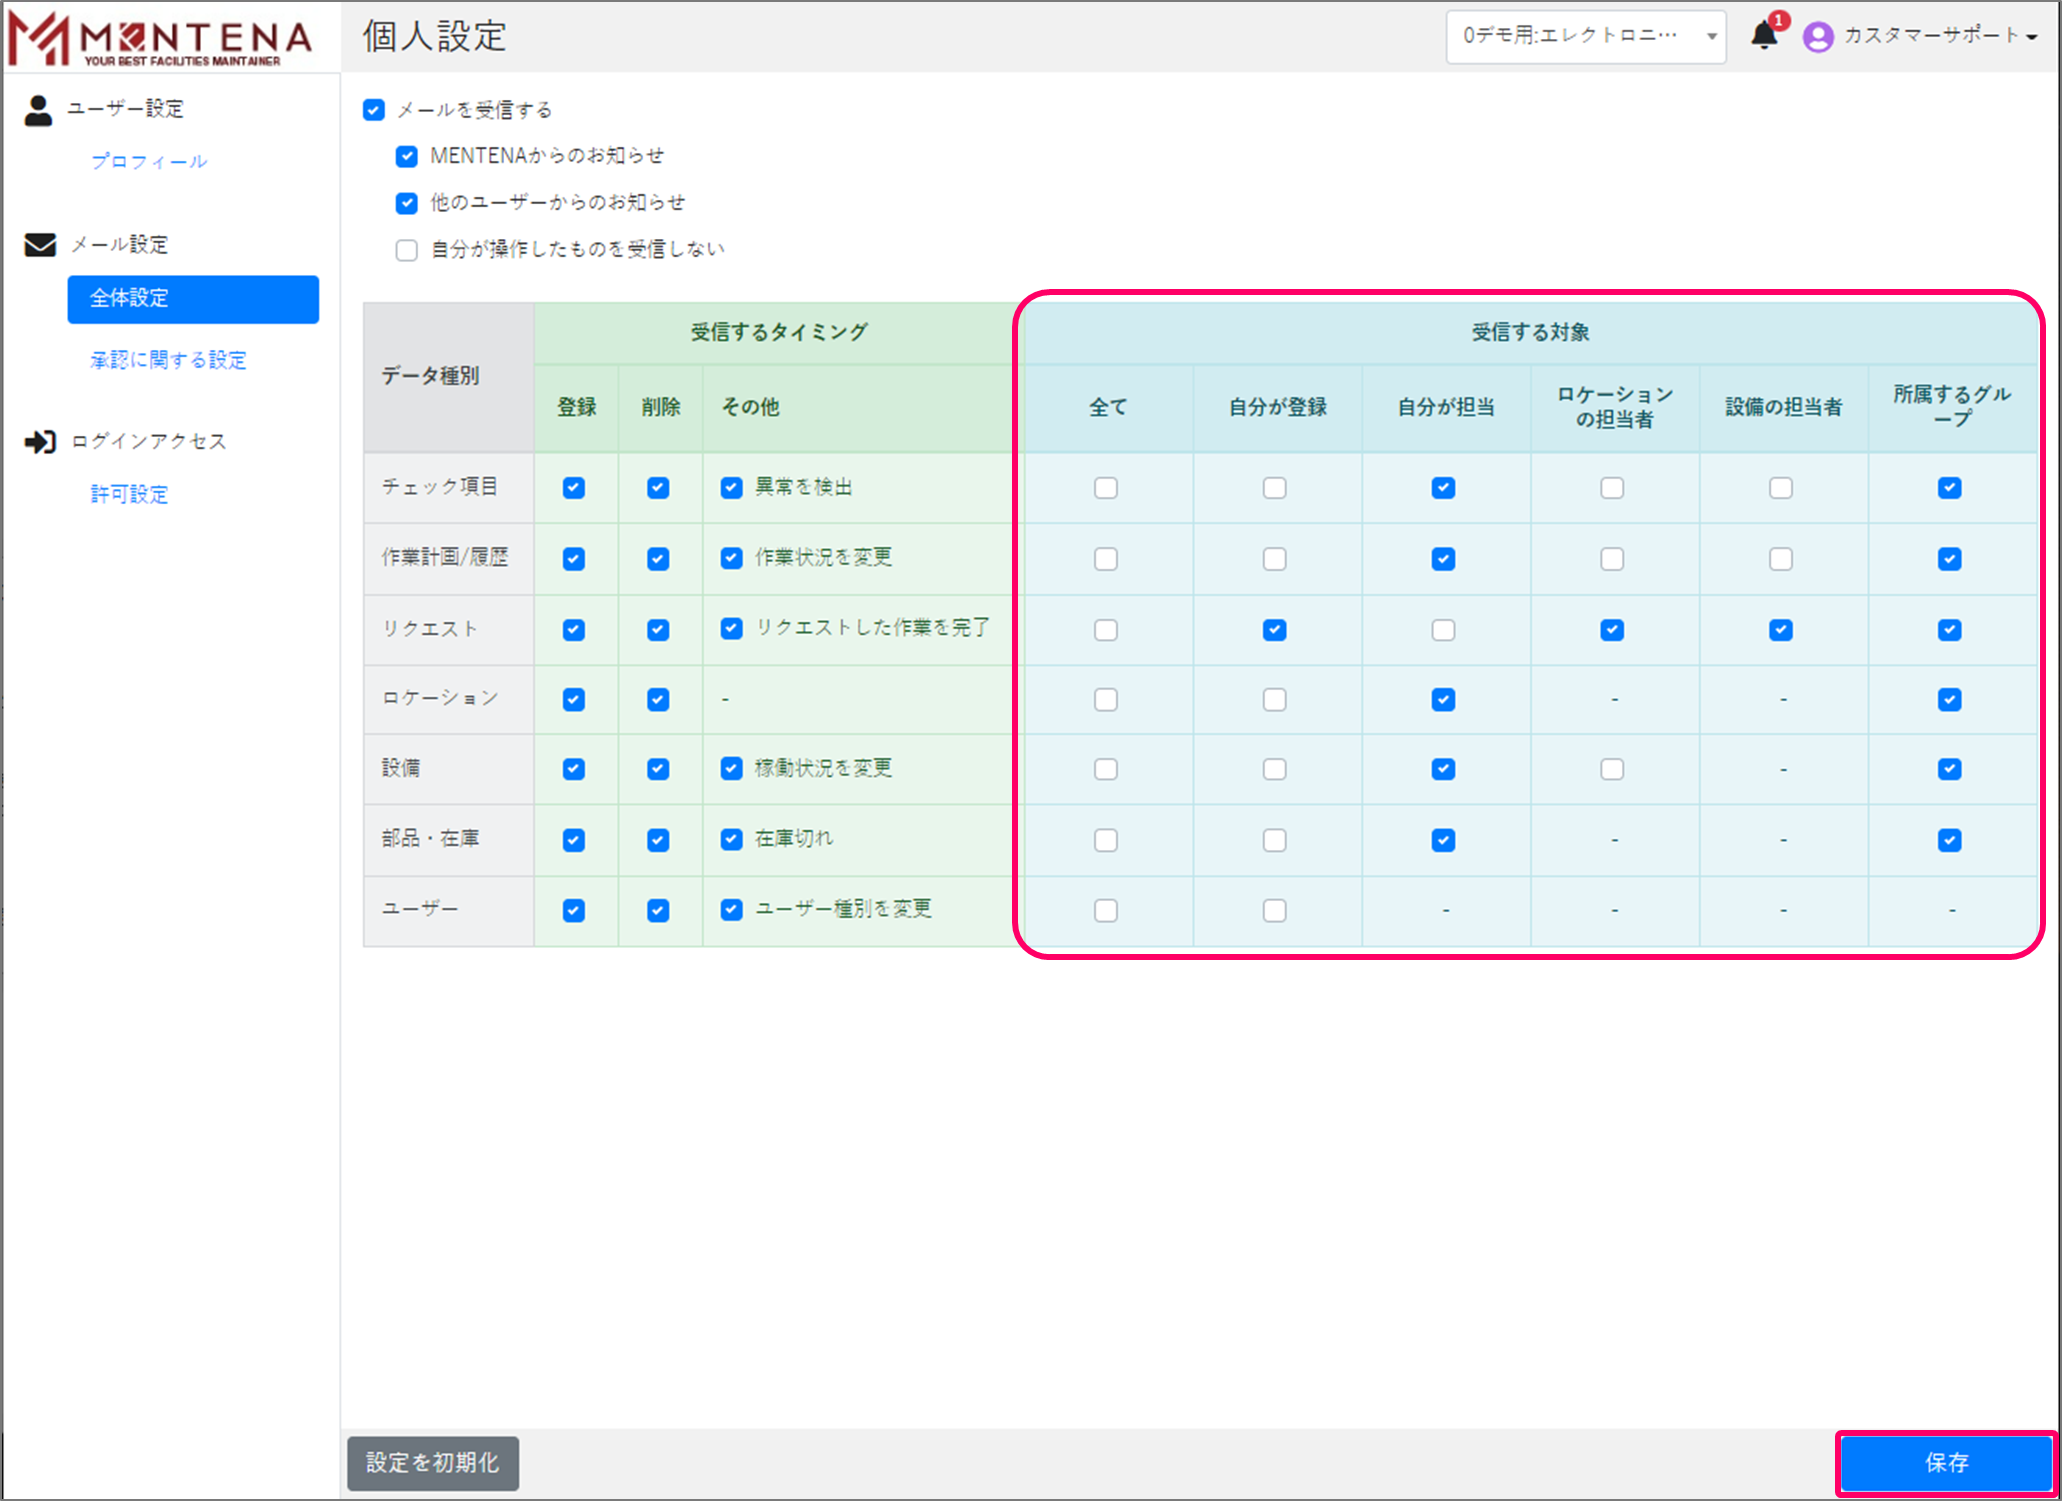Screen dimensions: 2062x1501
Task: Click the MENTENA logo
Action: (x=160, y=38)
